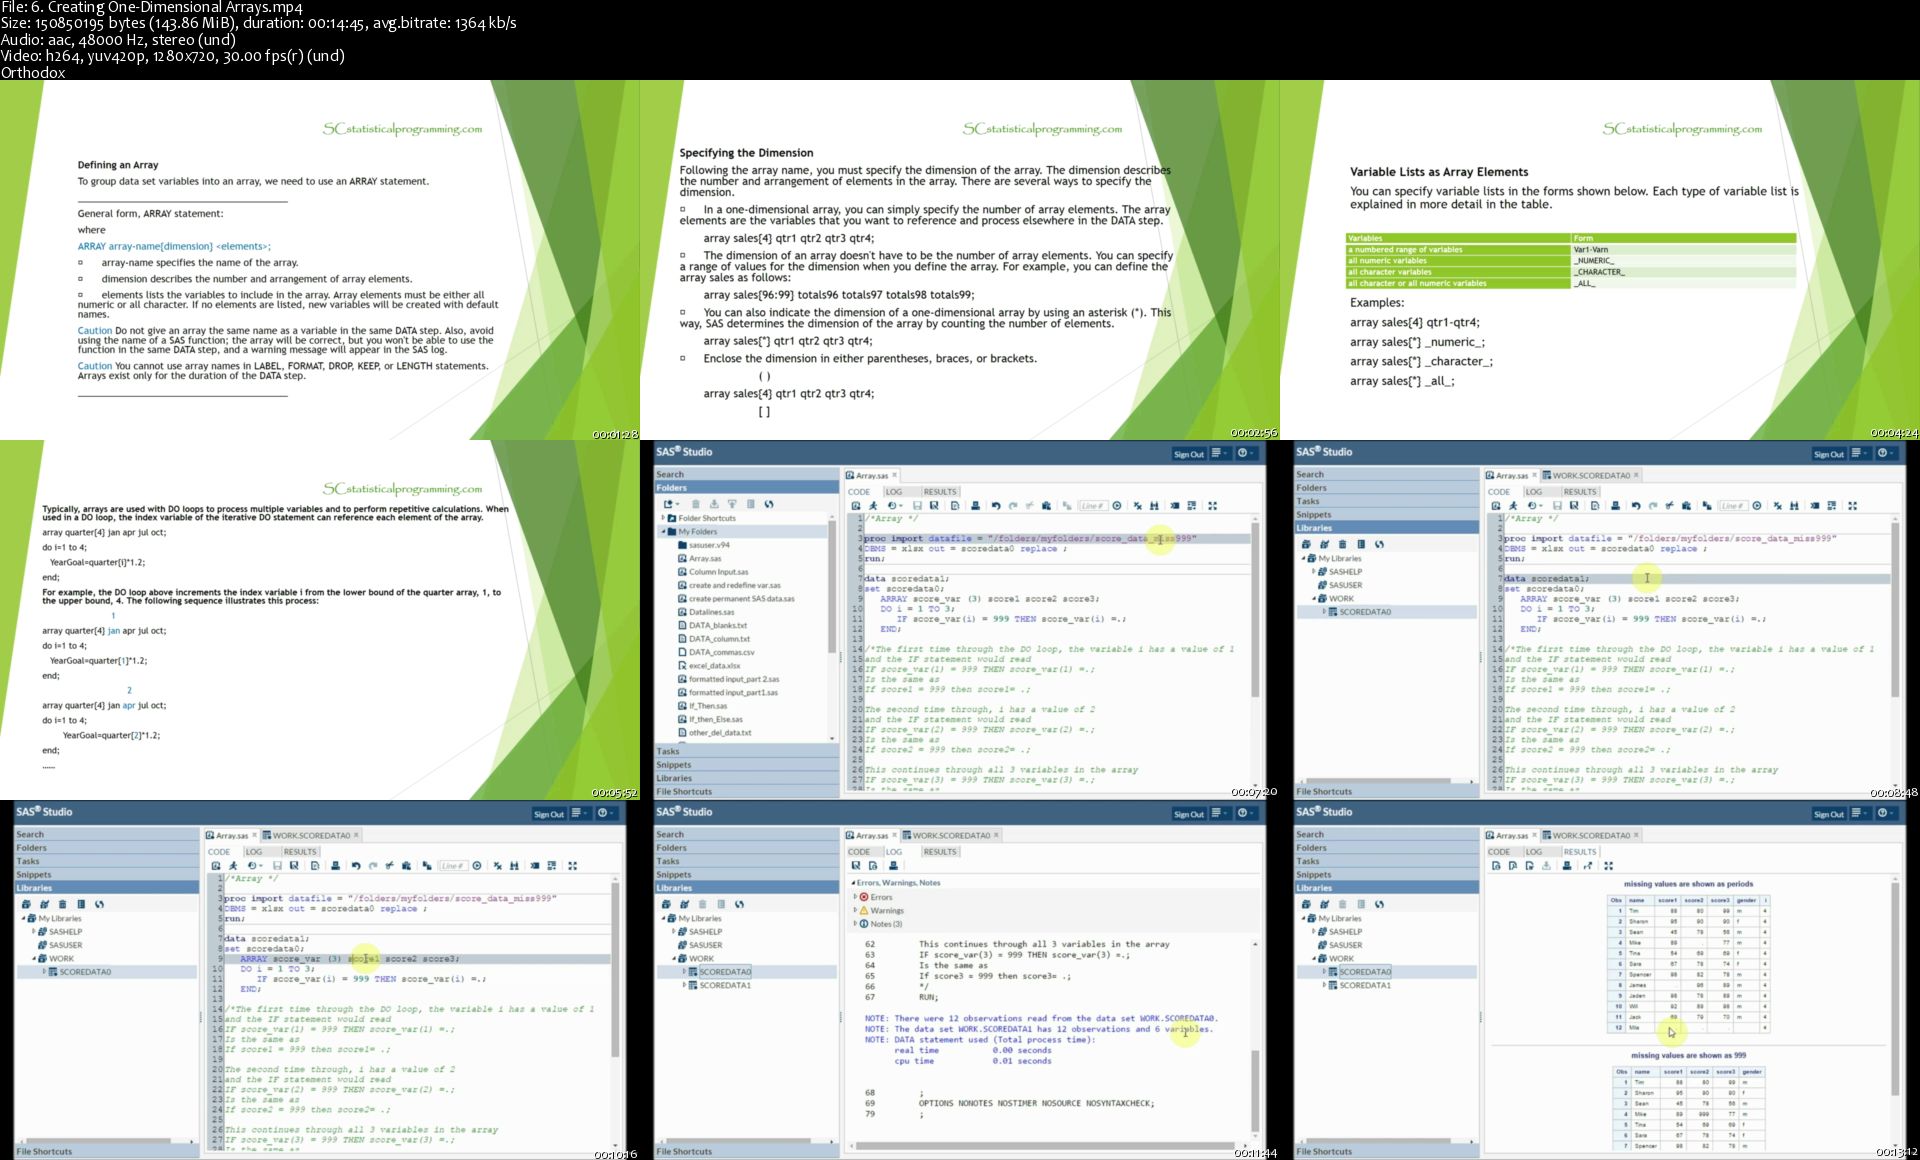Open RESULTS tab in the 00:07:20 frame

point(939,492)
